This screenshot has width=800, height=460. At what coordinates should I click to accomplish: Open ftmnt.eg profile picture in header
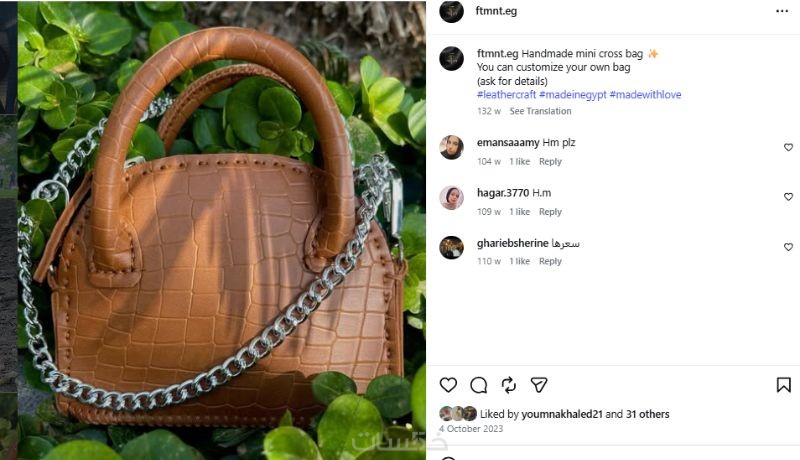[x=451, y=11]
